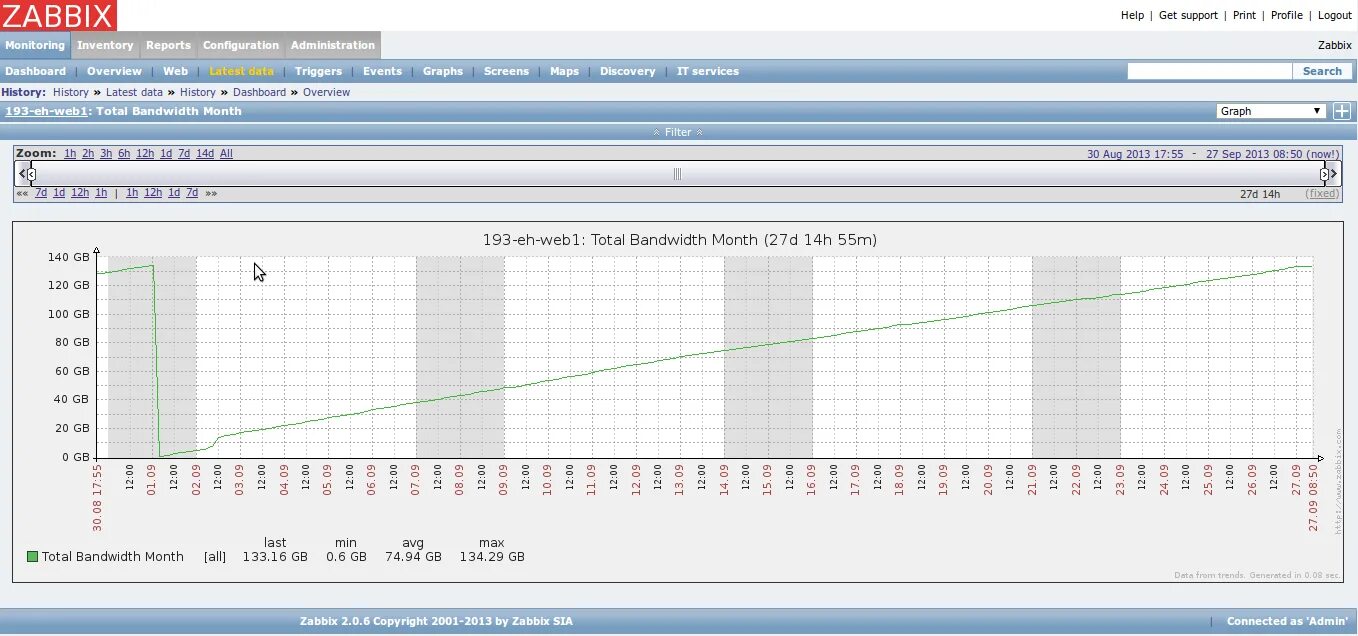The image size is (1358, 636).
Task: Select Latest data submenu
Action: click(x=241, y=71)
